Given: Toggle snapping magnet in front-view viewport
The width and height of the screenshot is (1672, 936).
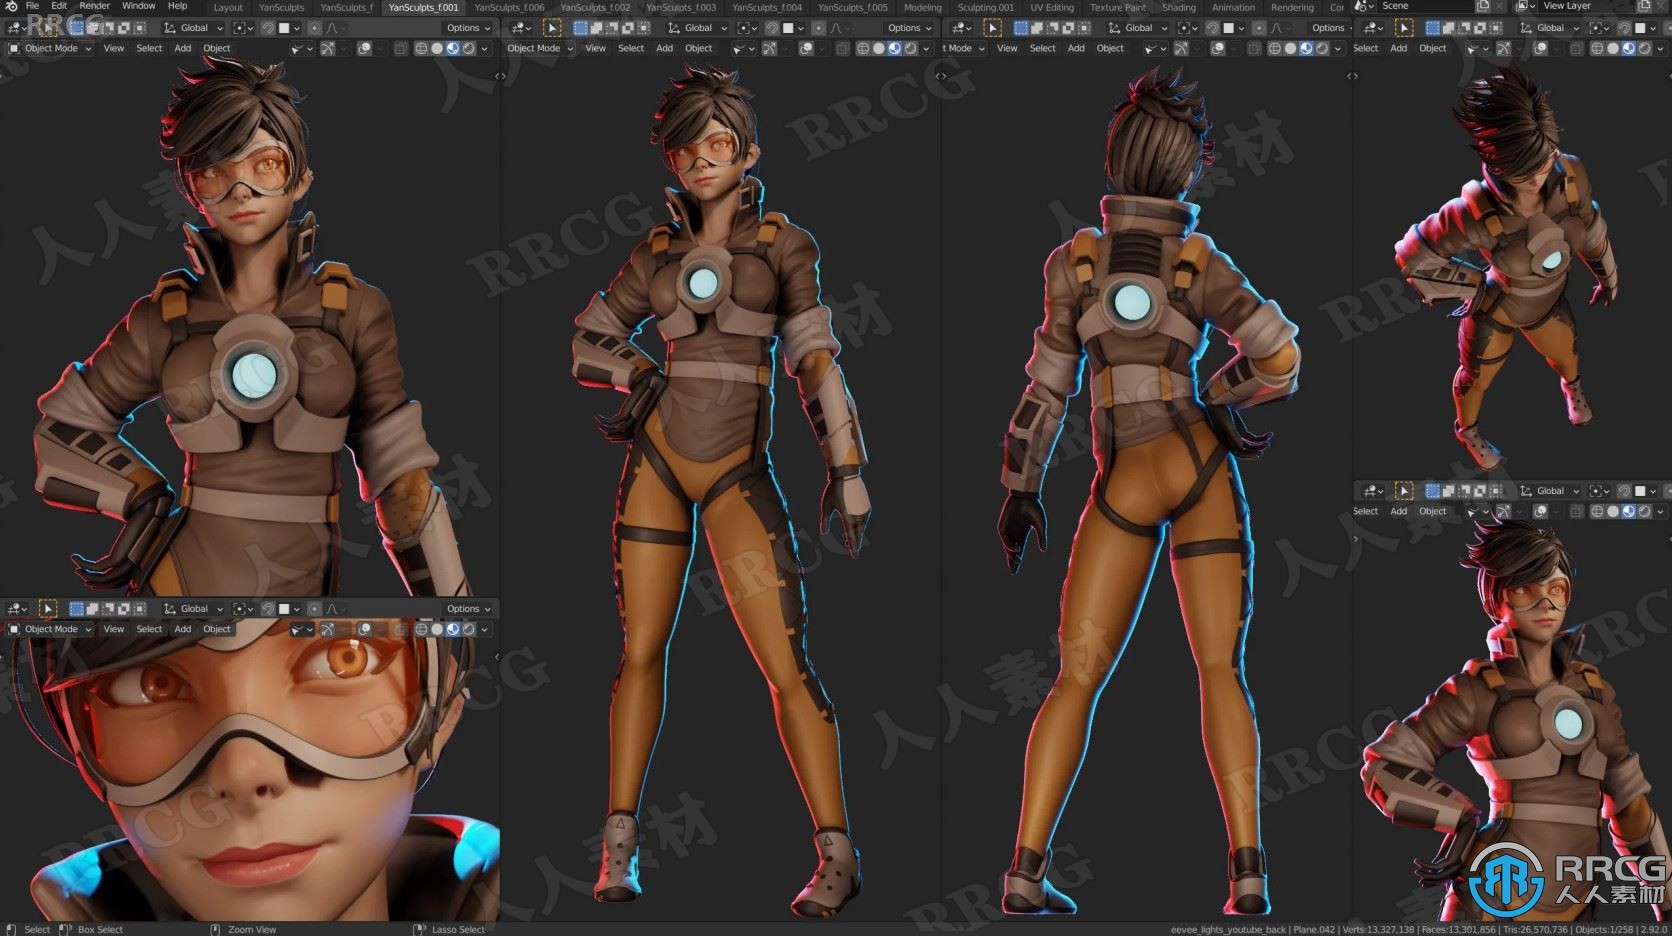Looking at the screenshot, I should click(x=772, y=28).
